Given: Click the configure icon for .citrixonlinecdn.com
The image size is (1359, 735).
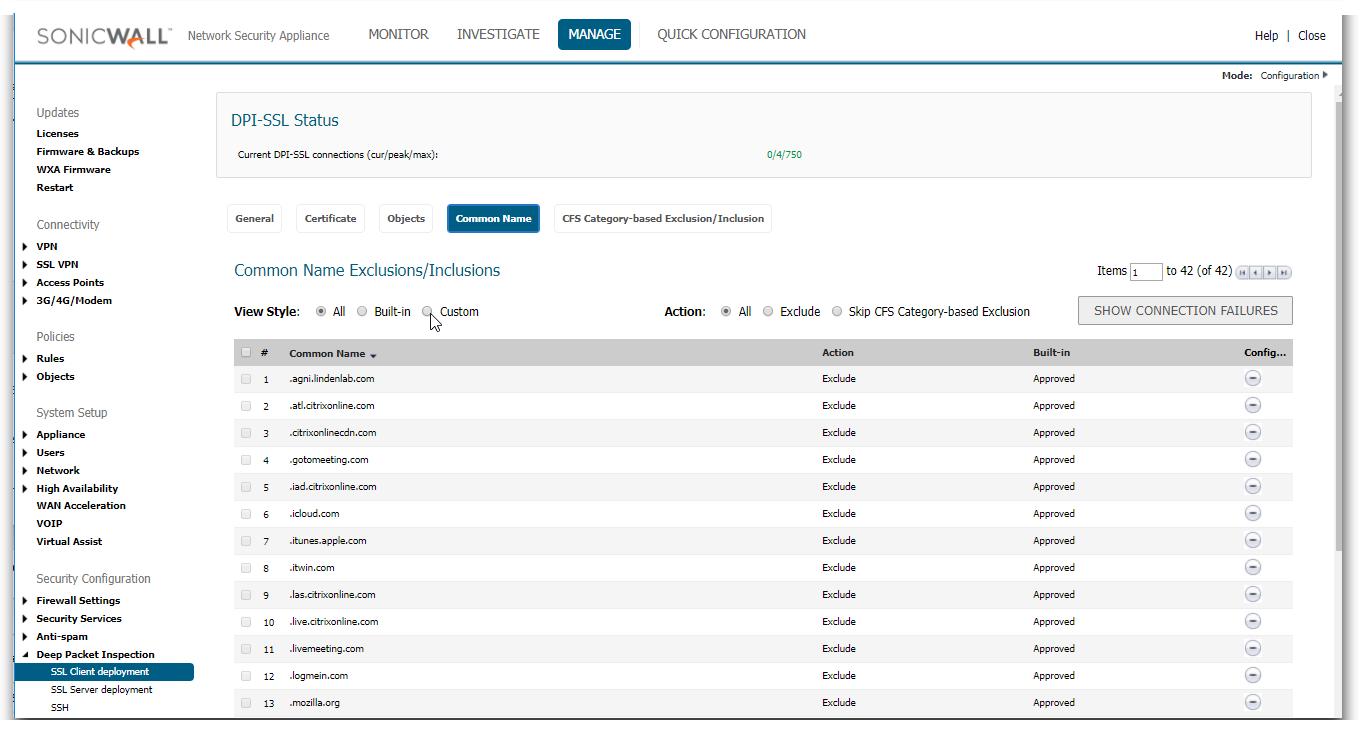Looking at the screenshot, I should [1252, 432].
